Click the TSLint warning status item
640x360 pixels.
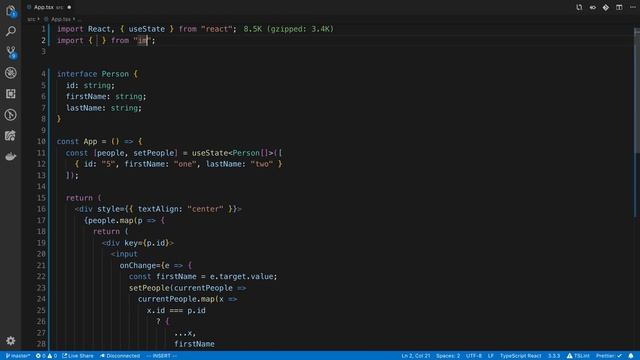(578, 356)
